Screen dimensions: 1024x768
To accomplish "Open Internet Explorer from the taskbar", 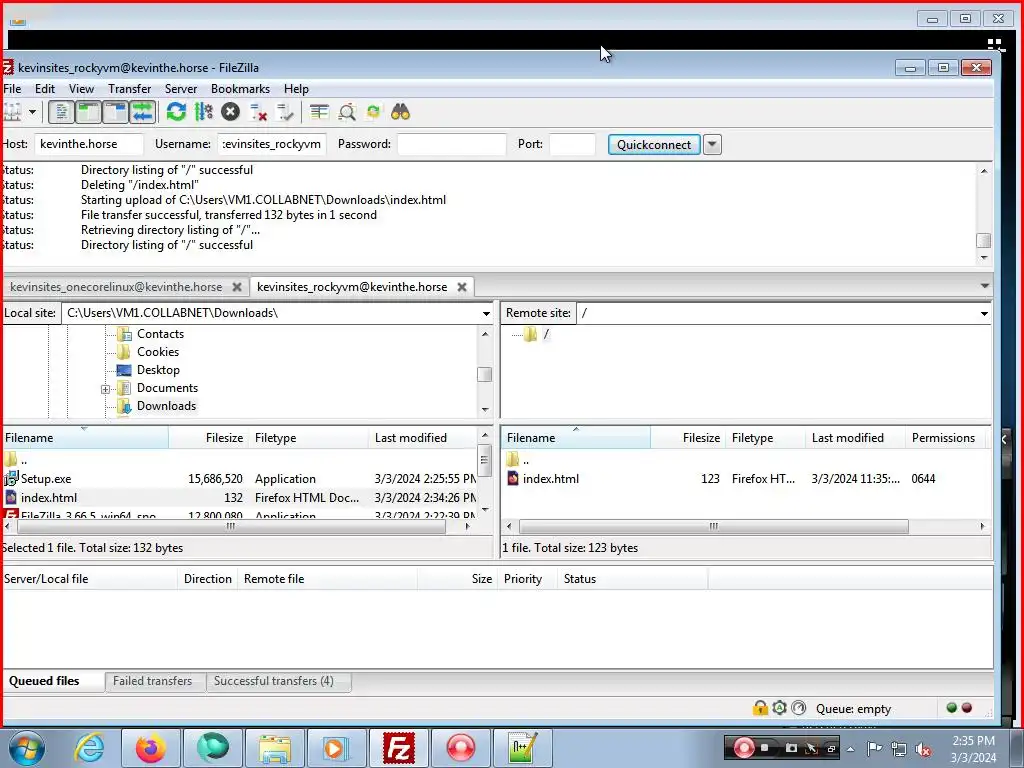I will click(x=88, y=748).
